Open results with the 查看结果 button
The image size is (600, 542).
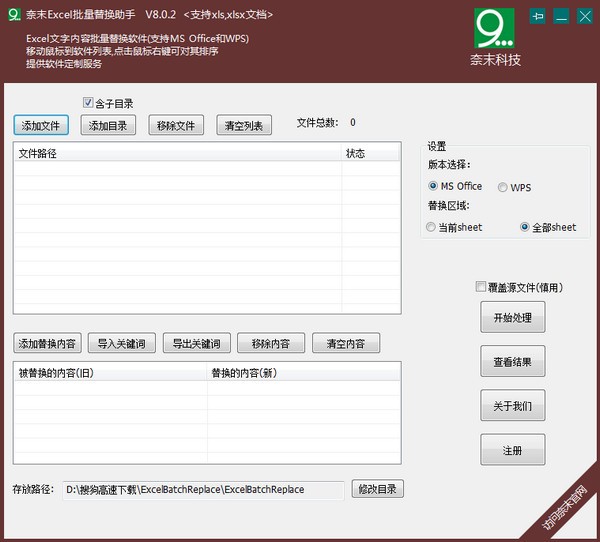[512, 363]
